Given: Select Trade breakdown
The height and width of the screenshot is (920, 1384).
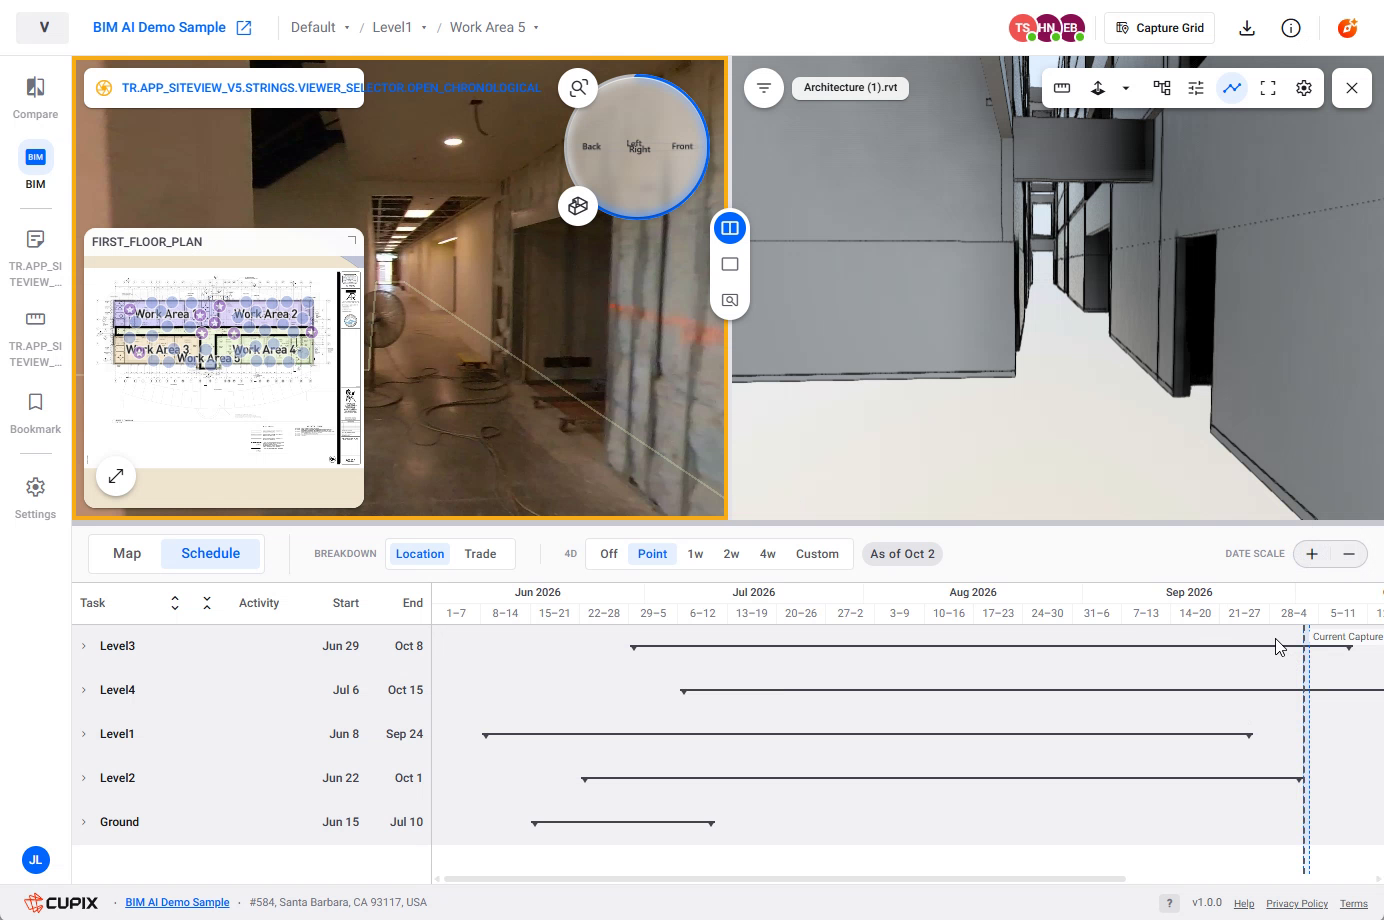Looking at the screenshot, I should pos(480,554).
